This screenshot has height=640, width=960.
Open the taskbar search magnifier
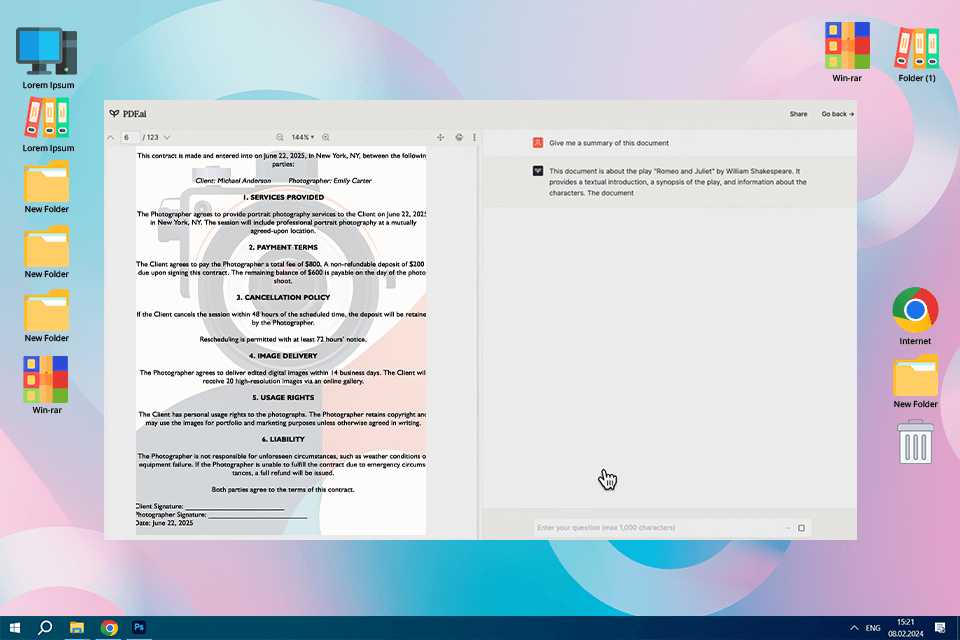45,627
